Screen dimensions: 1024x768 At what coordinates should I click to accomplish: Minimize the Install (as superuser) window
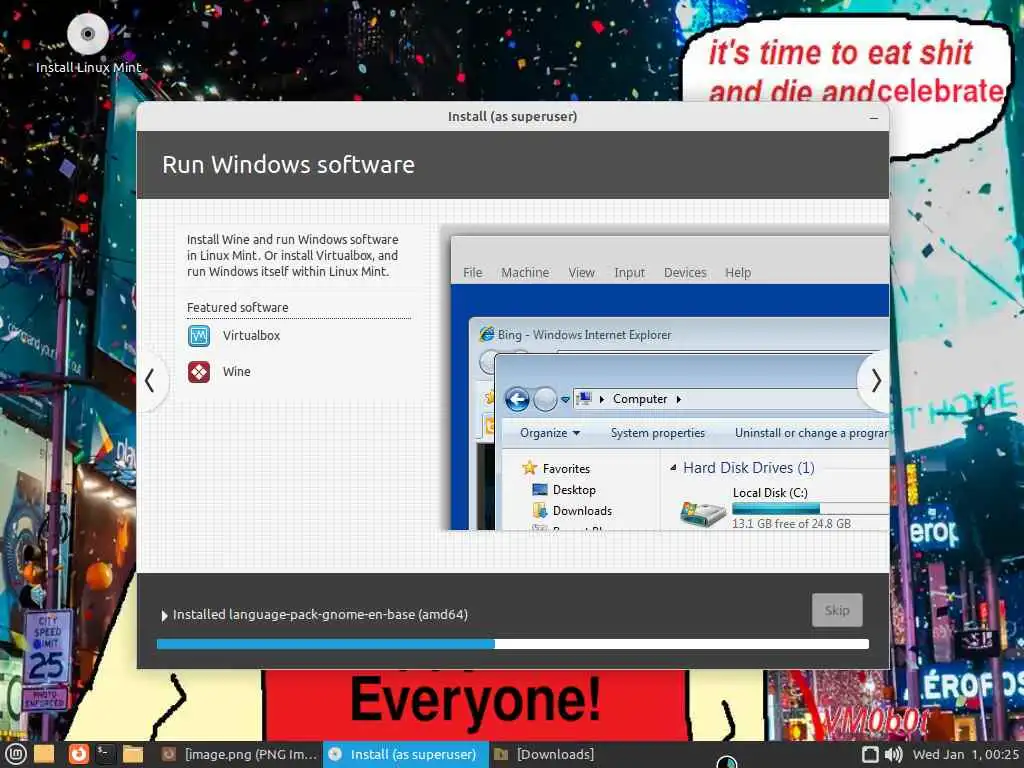click(x=874, y=118)
